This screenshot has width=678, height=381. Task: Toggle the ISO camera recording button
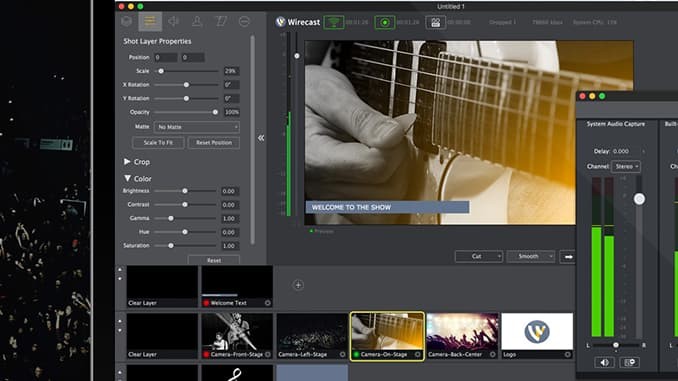pyautogui.click(x=435, y=22)
